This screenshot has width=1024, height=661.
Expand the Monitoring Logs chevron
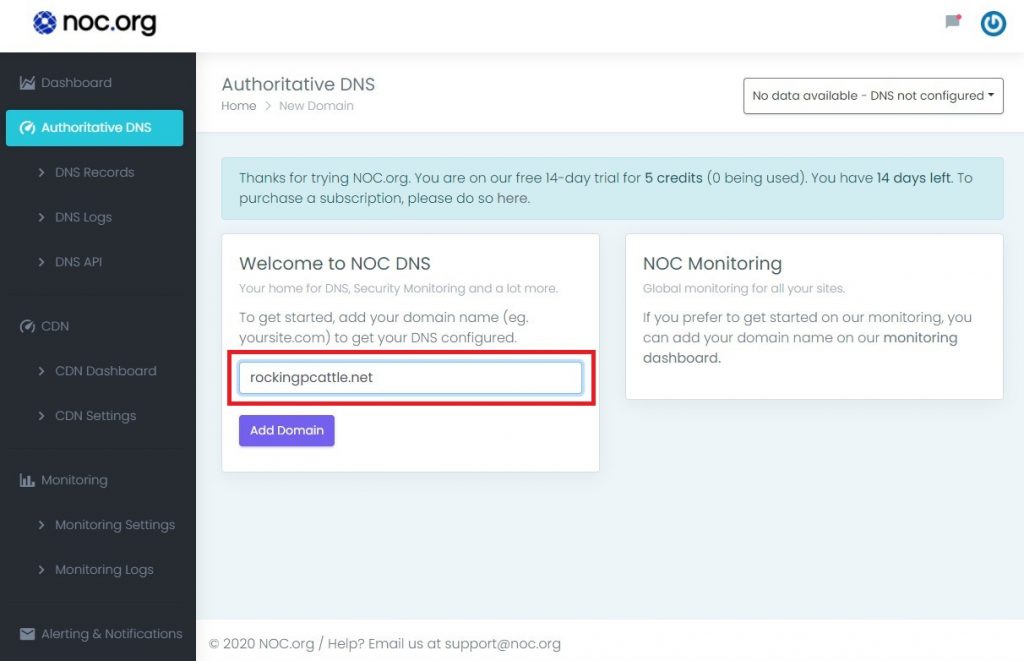41,570
